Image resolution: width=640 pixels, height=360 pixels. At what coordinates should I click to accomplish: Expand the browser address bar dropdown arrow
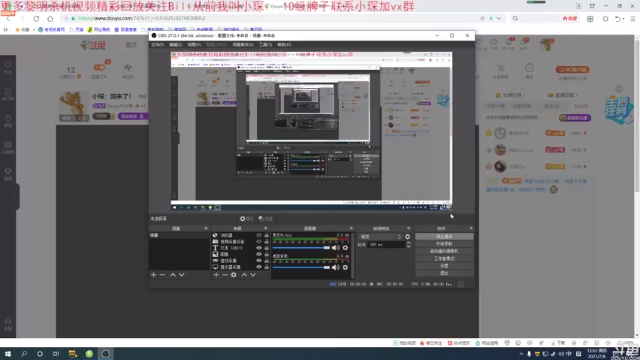click(x=499, y=18)
